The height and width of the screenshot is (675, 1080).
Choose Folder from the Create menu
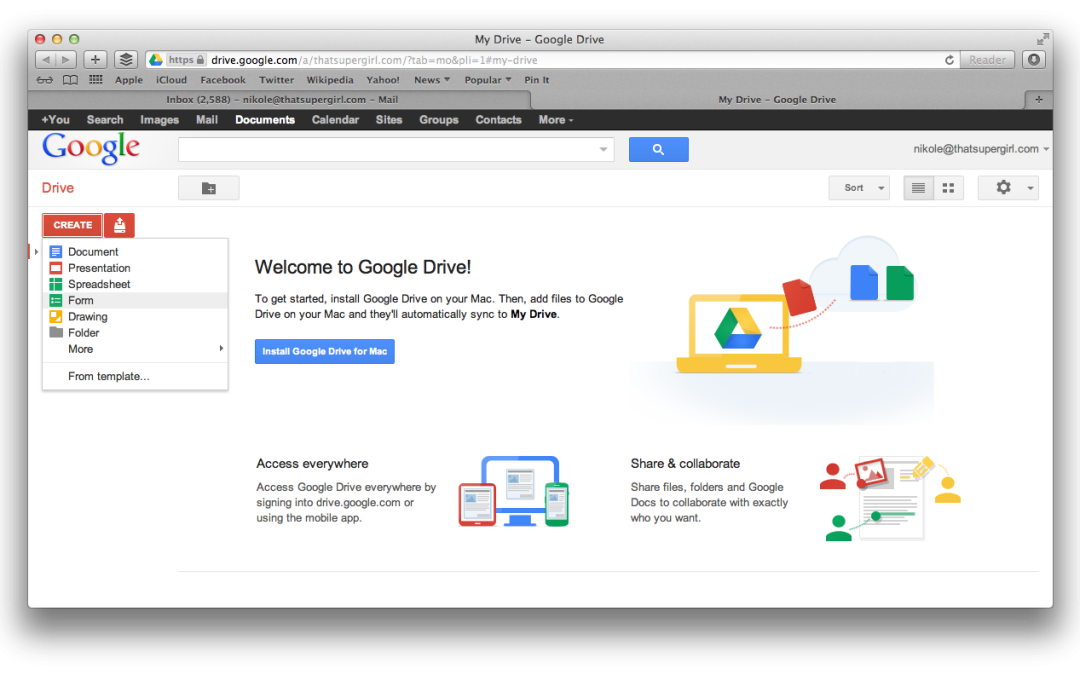point(136,333)
